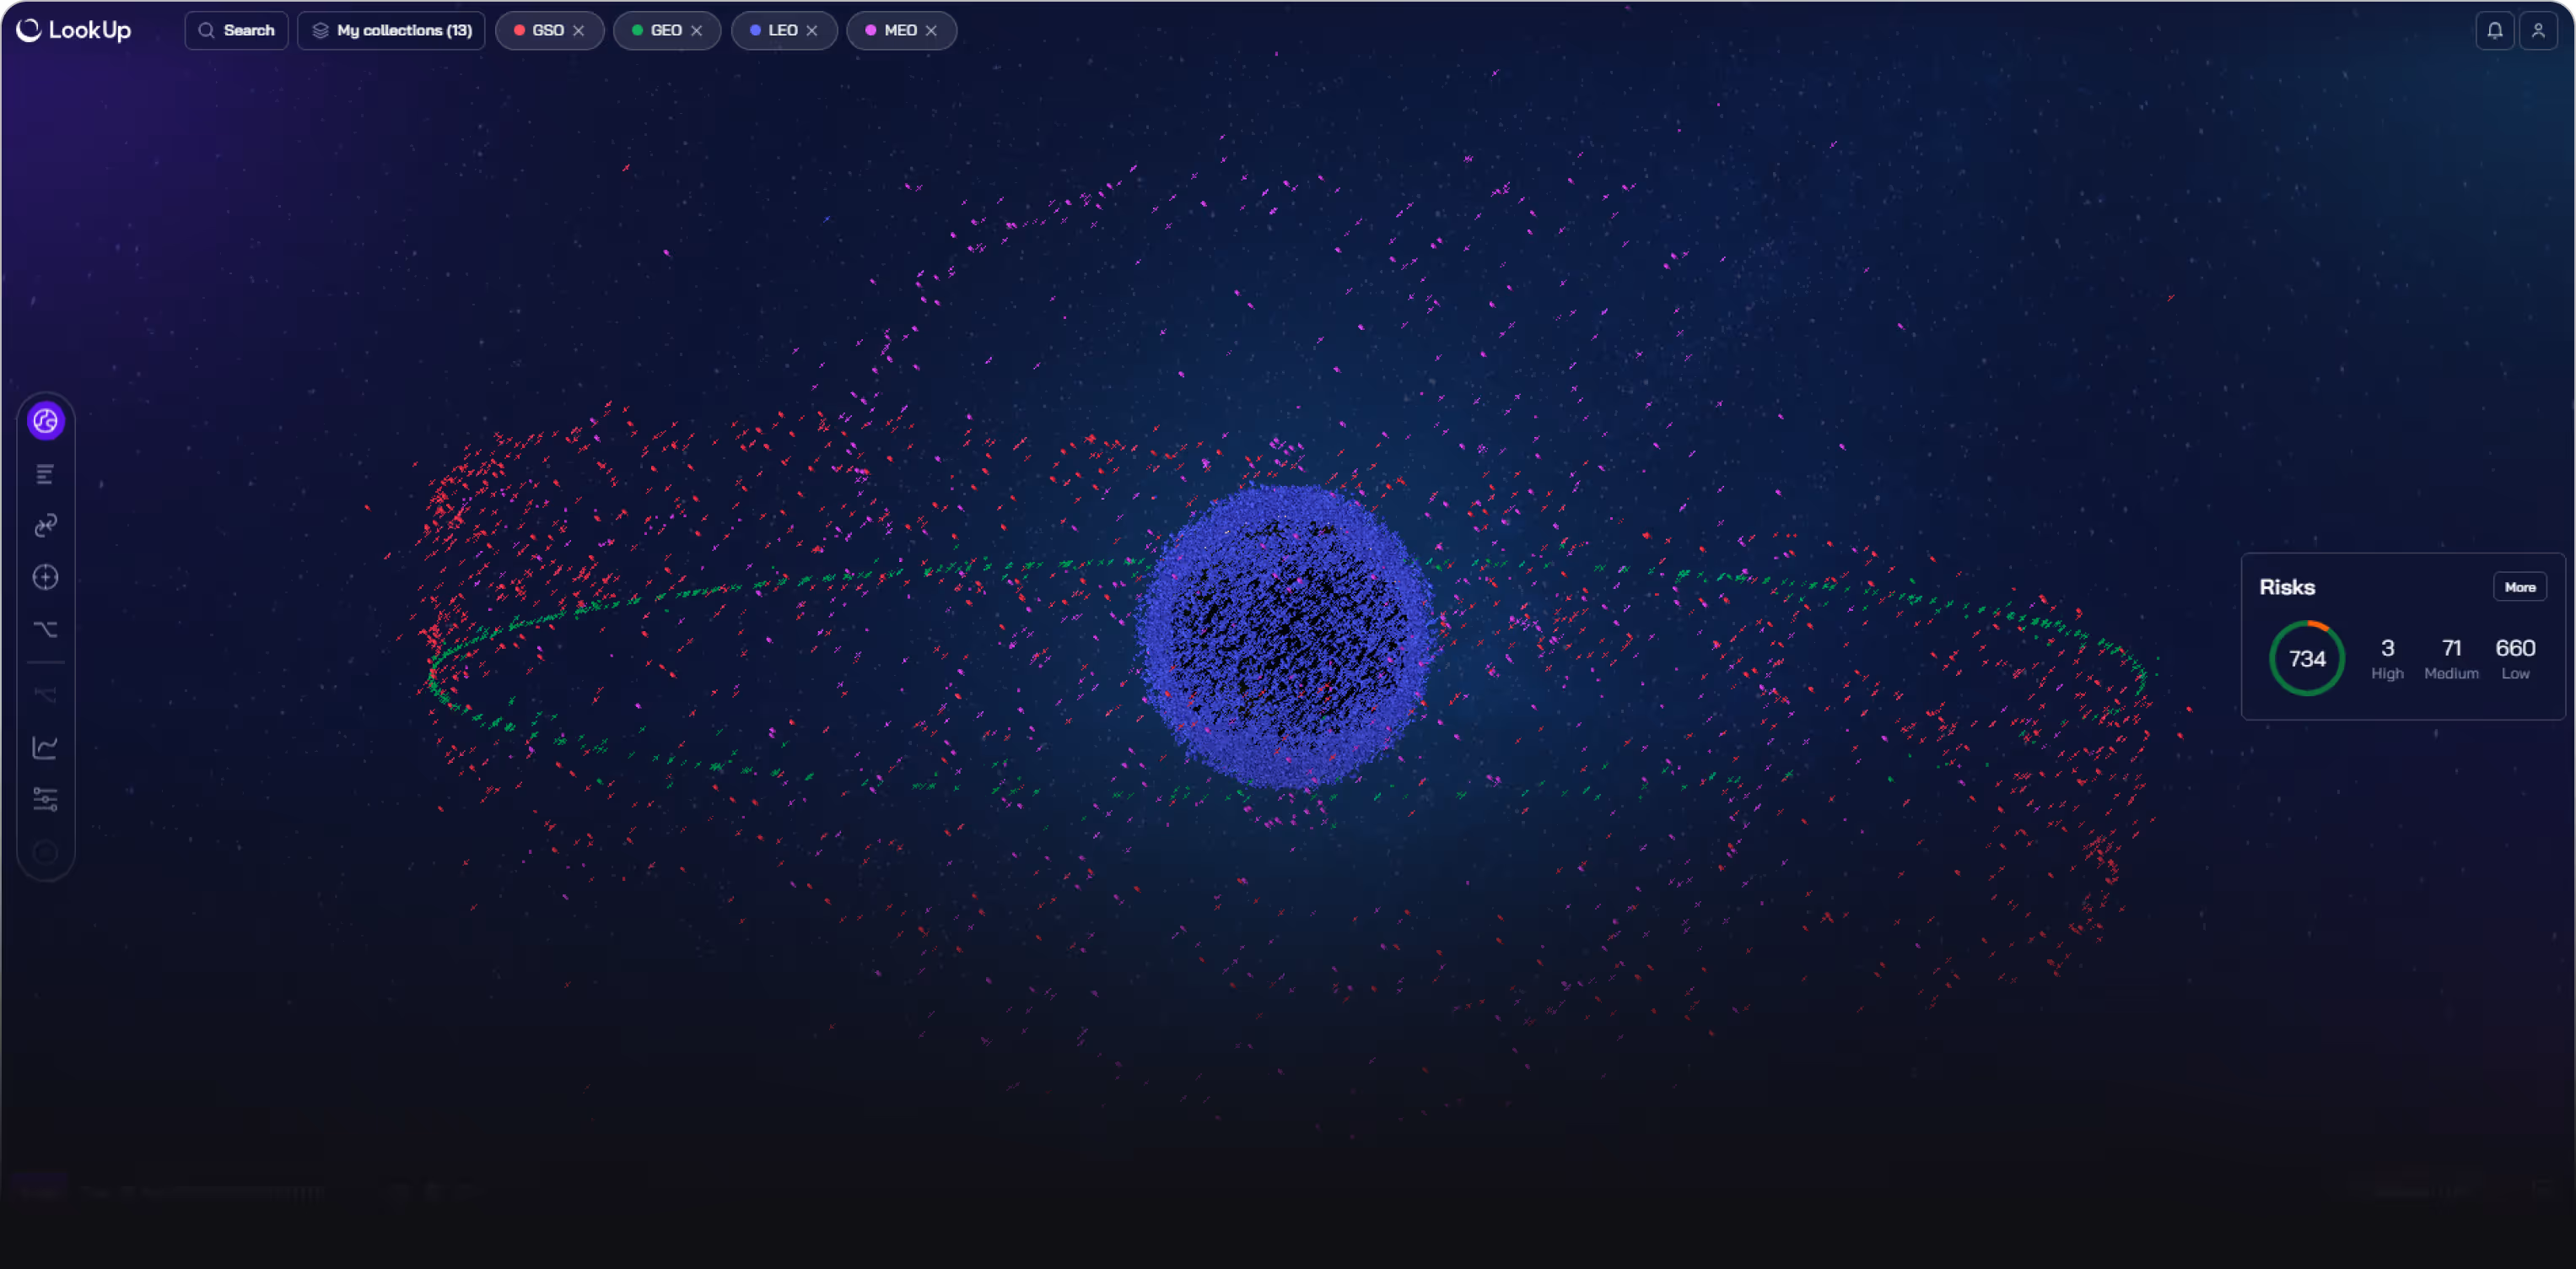This screenshot has width=2576, height=1269.
Task: Open the sliders settings sidebar icon
Action: click(46, 799)
